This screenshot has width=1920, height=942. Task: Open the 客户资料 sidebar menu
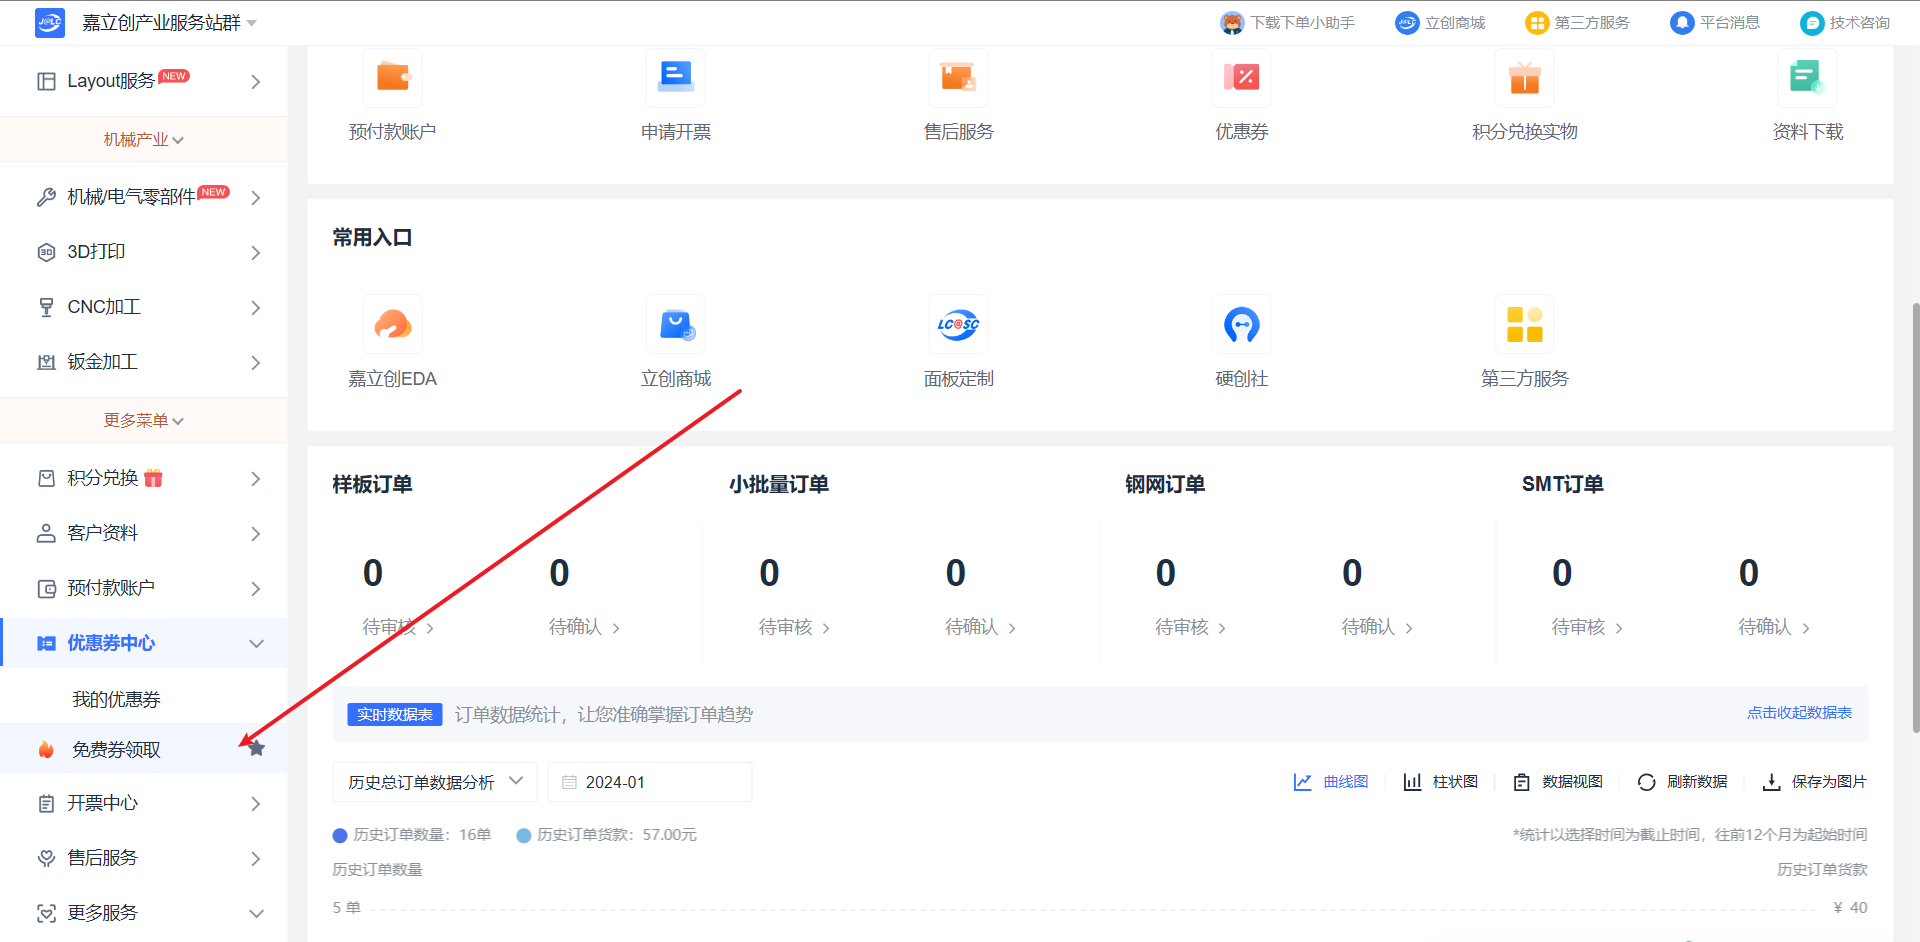(x=144, y=533)
